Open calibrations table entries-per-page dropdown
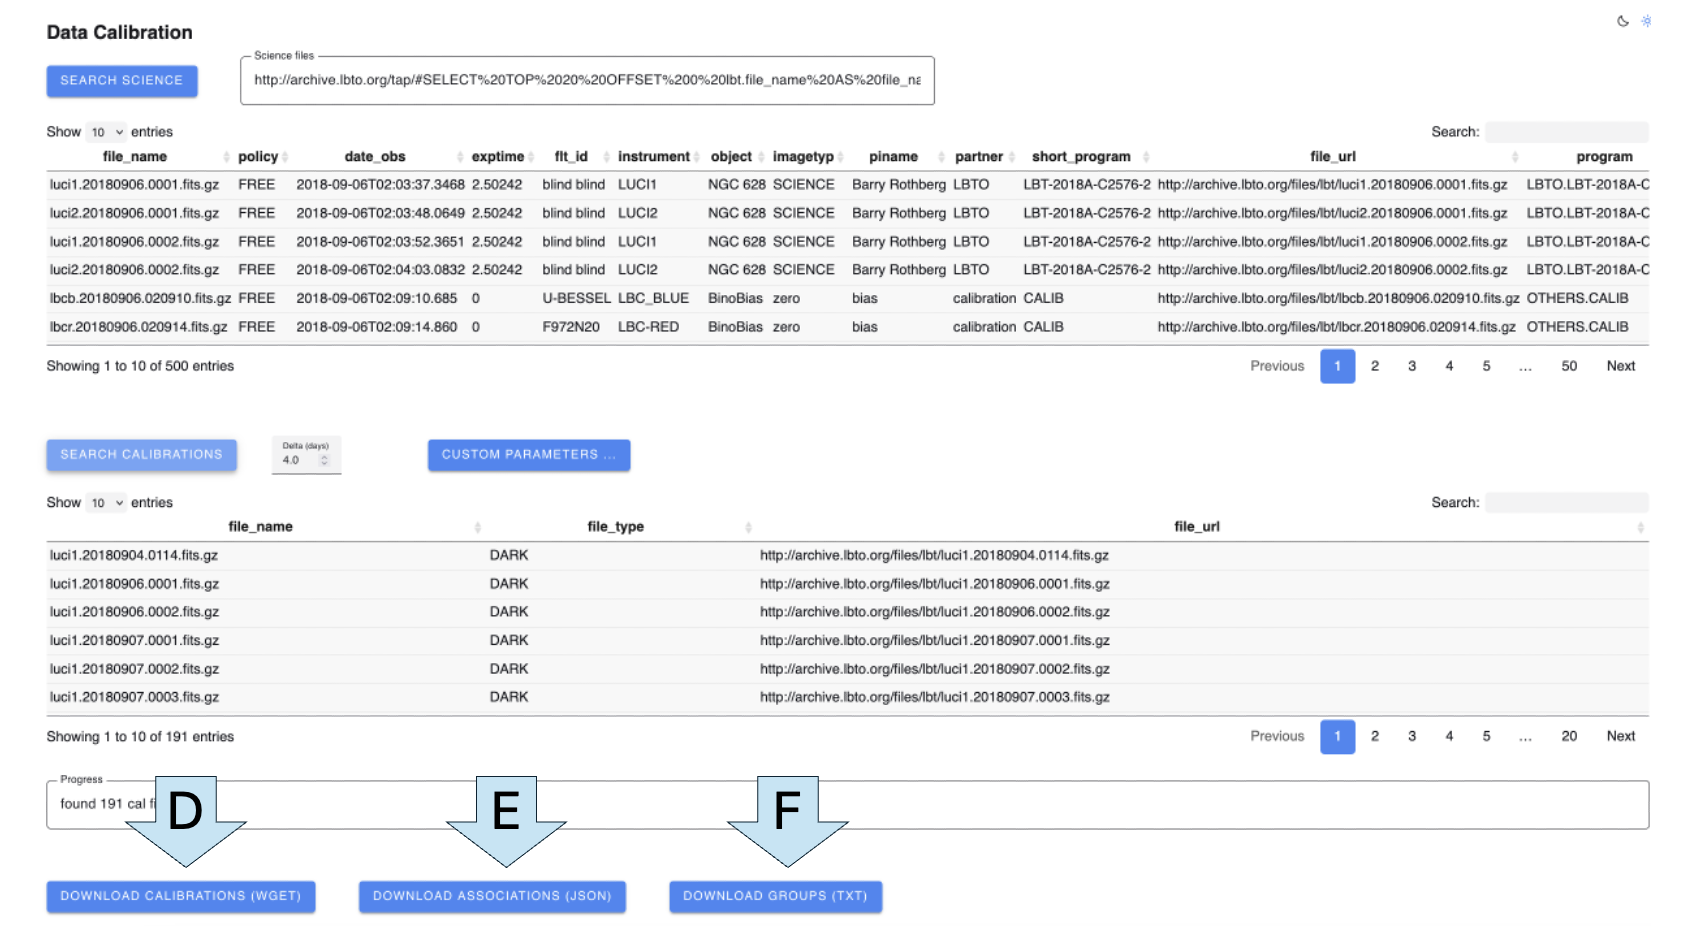1696x940 pixels. (x=106, y=503)
